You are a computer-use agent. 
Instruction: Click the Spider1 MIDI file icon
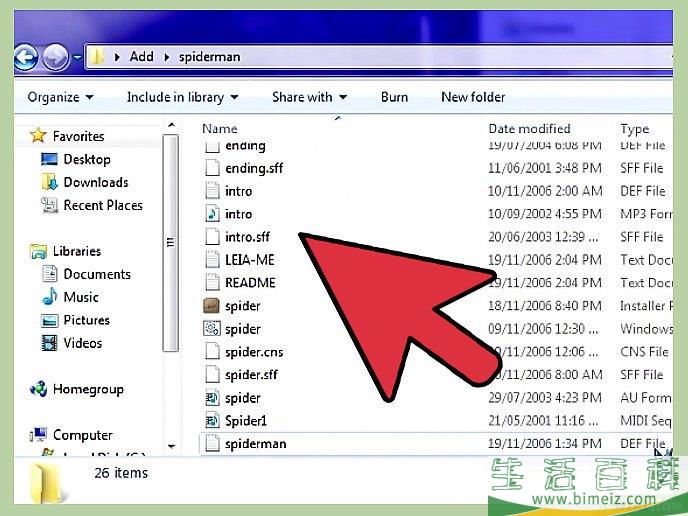[212, 420]
